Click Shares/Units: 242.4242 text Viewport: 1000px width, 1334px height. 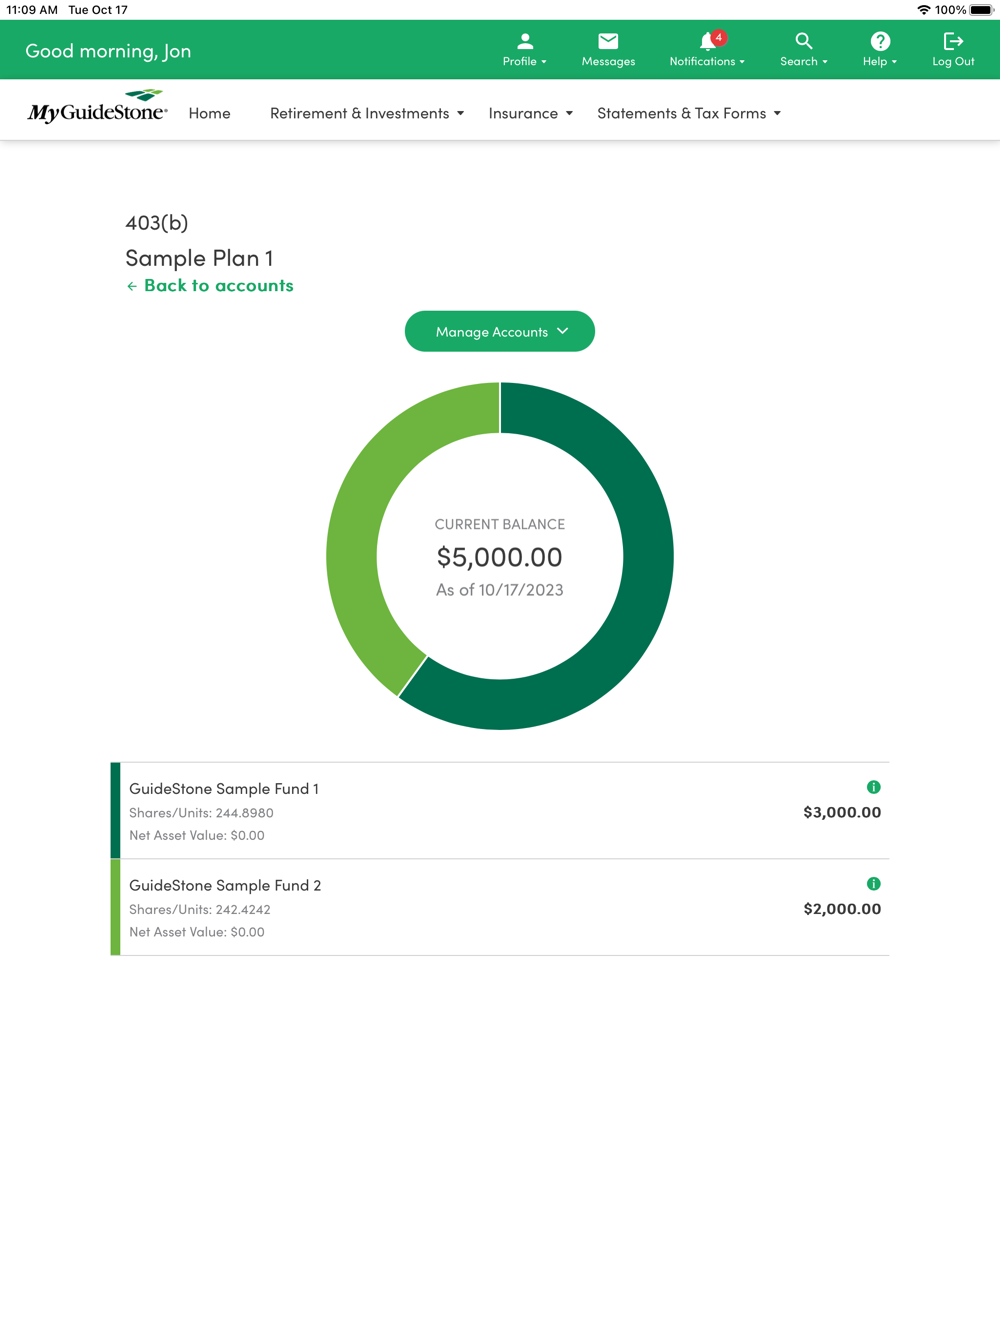200,910
